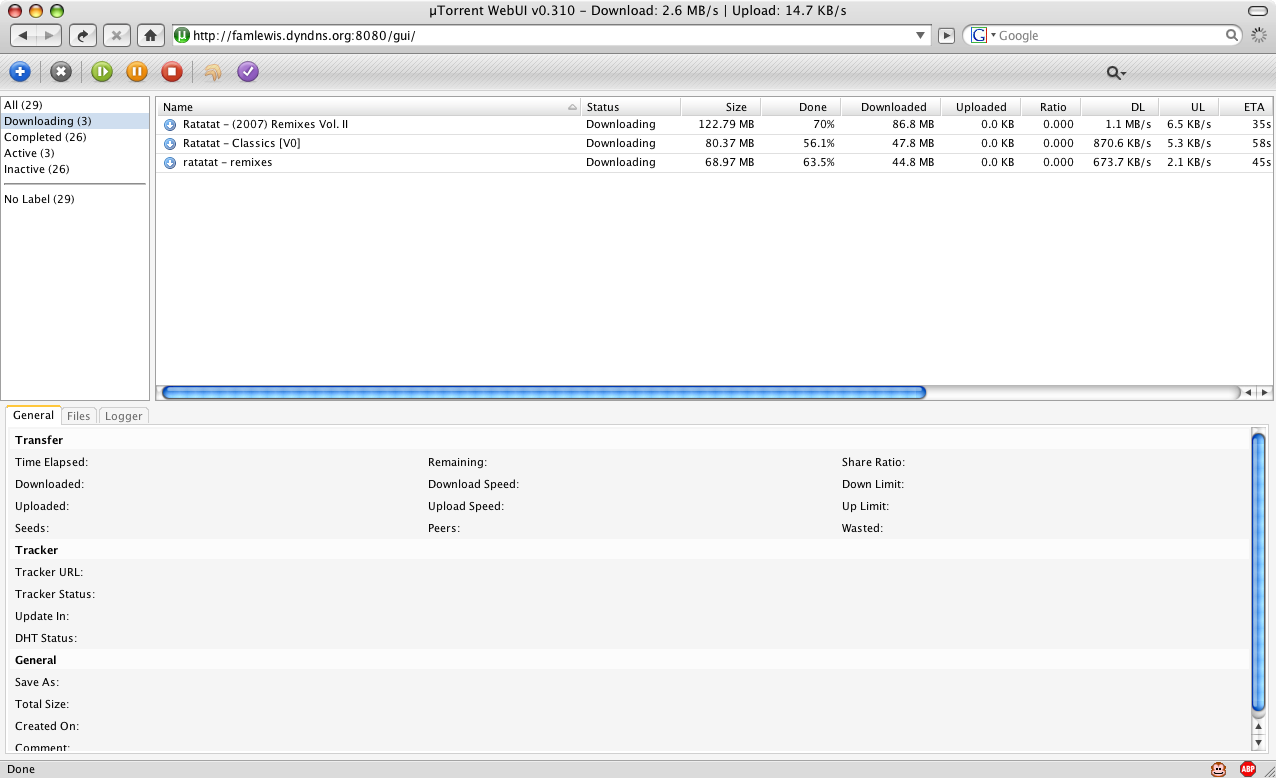Image resolution: width=1276 pixels, height=778 pixels.
Task: Click the details pane scroll-down arrow
Action: 1258,743
